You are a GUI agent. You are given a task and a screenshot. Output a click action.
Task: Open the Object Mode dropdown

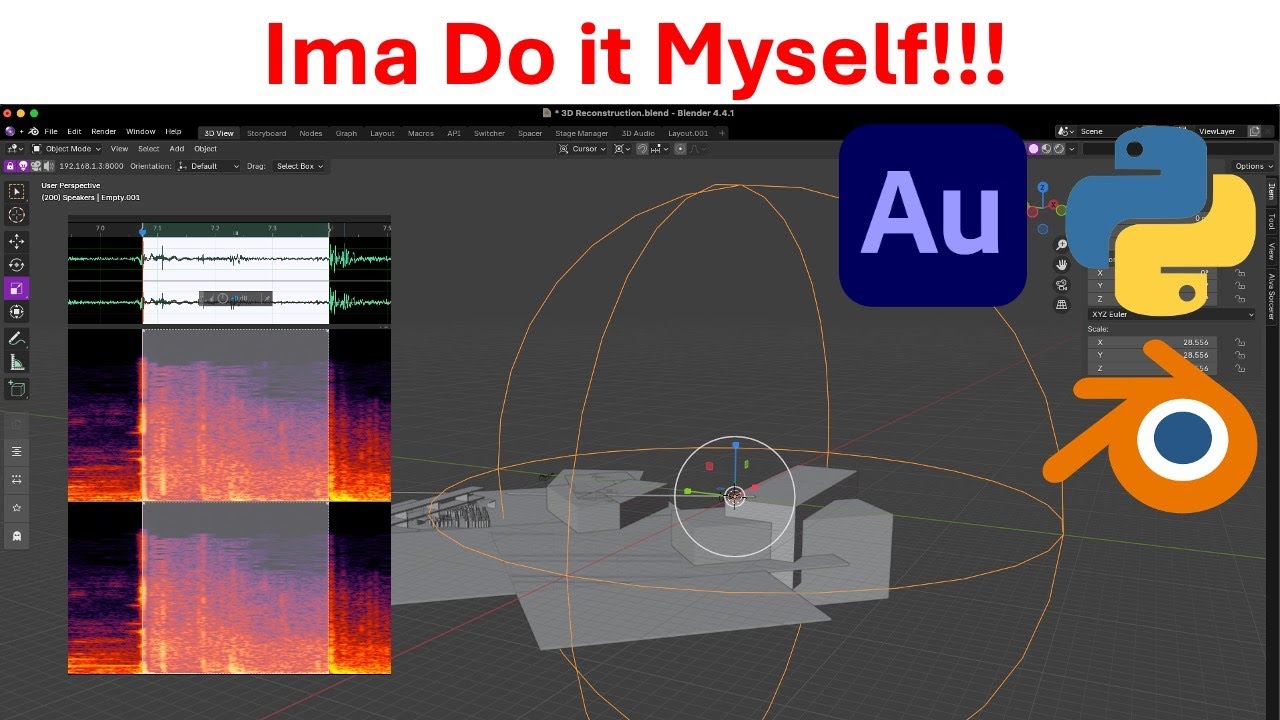coord(67,149)
